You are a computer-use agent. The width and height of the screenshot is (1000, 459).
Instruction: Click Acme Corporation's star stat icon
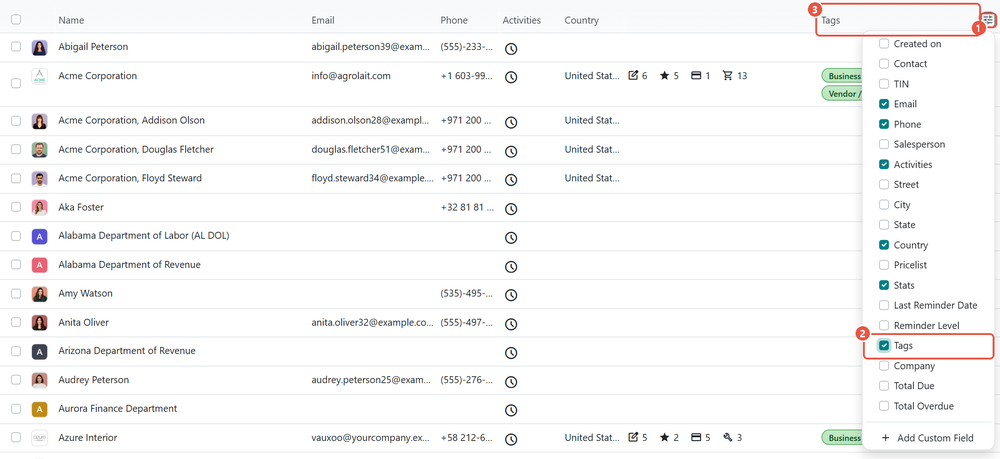[665, 76]
